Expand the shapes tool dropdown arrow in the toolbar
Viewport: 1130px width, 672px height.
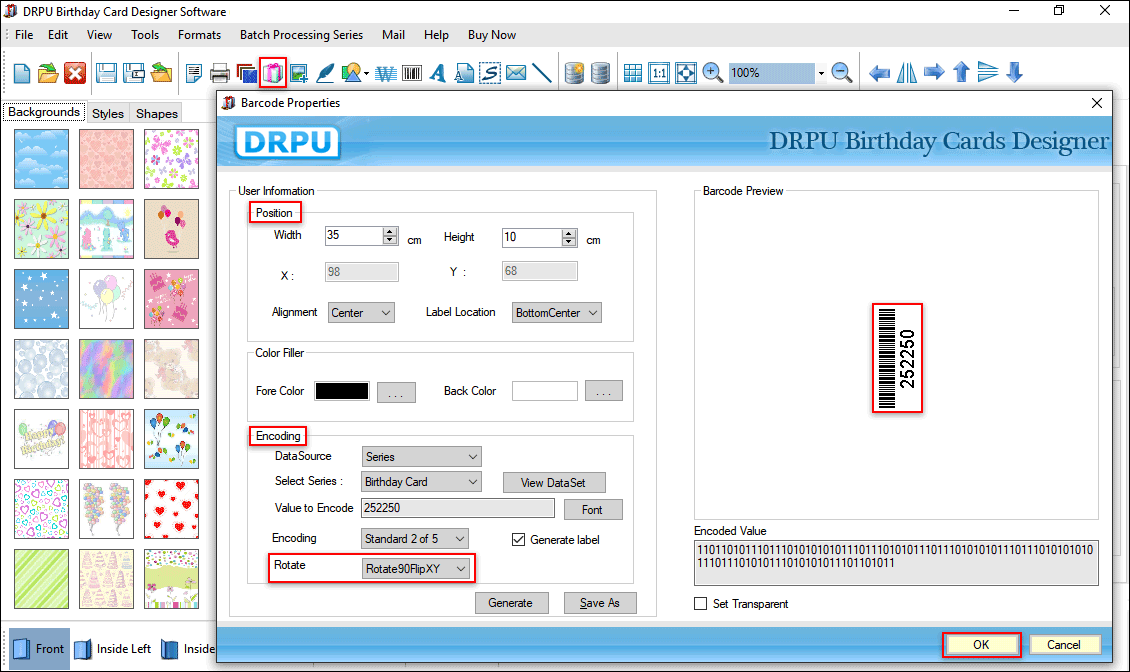367,74
